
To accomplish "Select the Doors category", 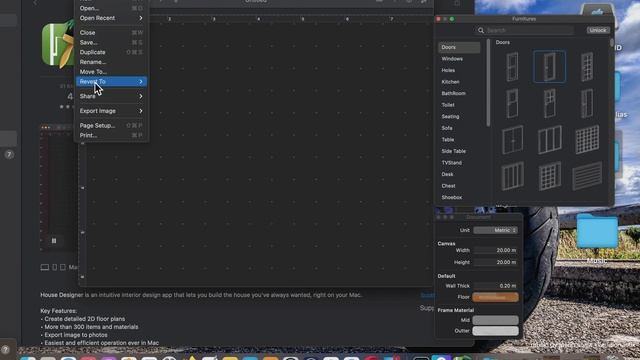I will coord(459,47).
